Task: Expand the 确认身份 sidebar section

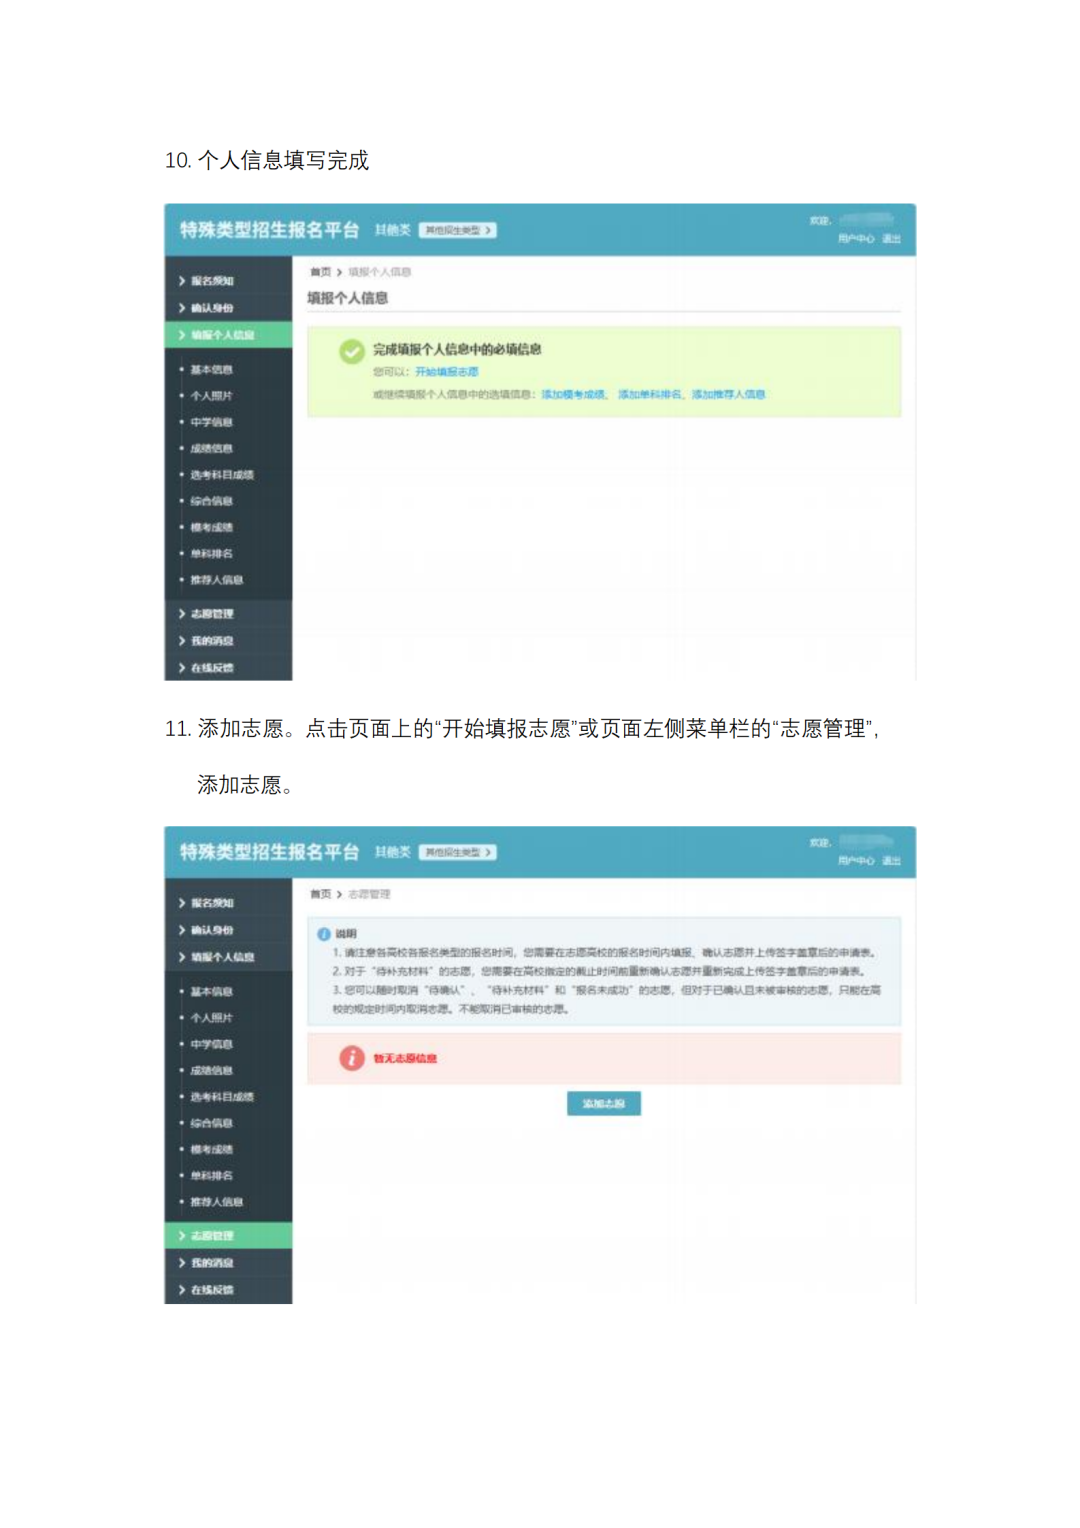Action: (210, 309)
